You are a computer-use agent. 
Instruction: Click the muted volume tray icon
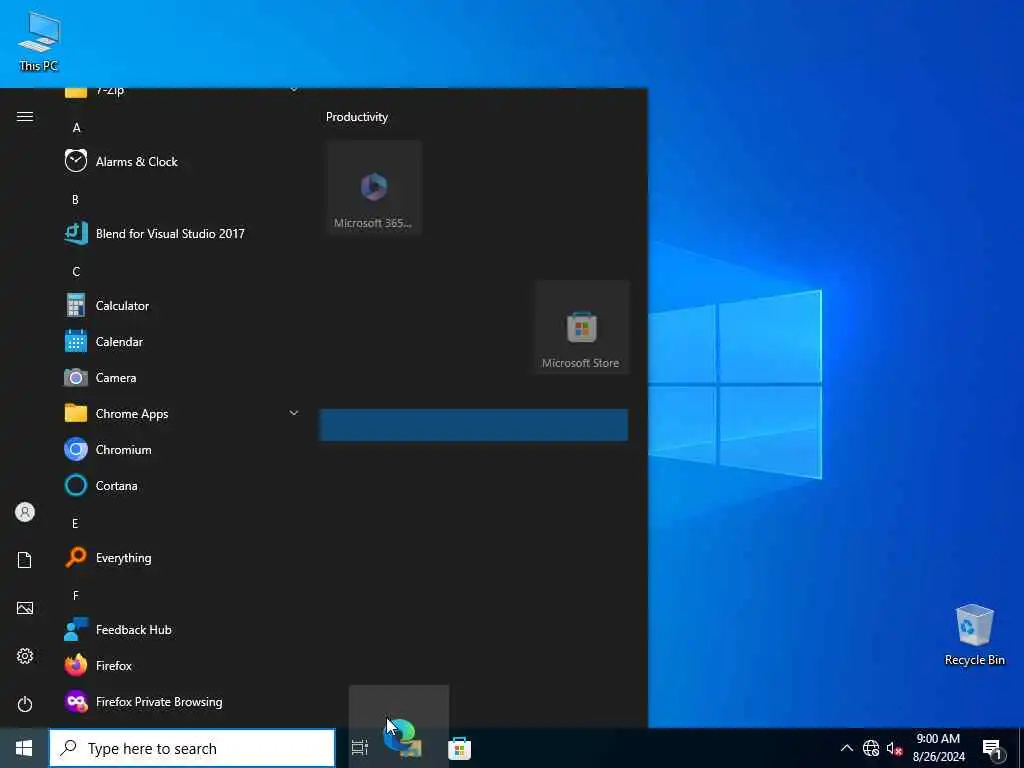[894, 748]
